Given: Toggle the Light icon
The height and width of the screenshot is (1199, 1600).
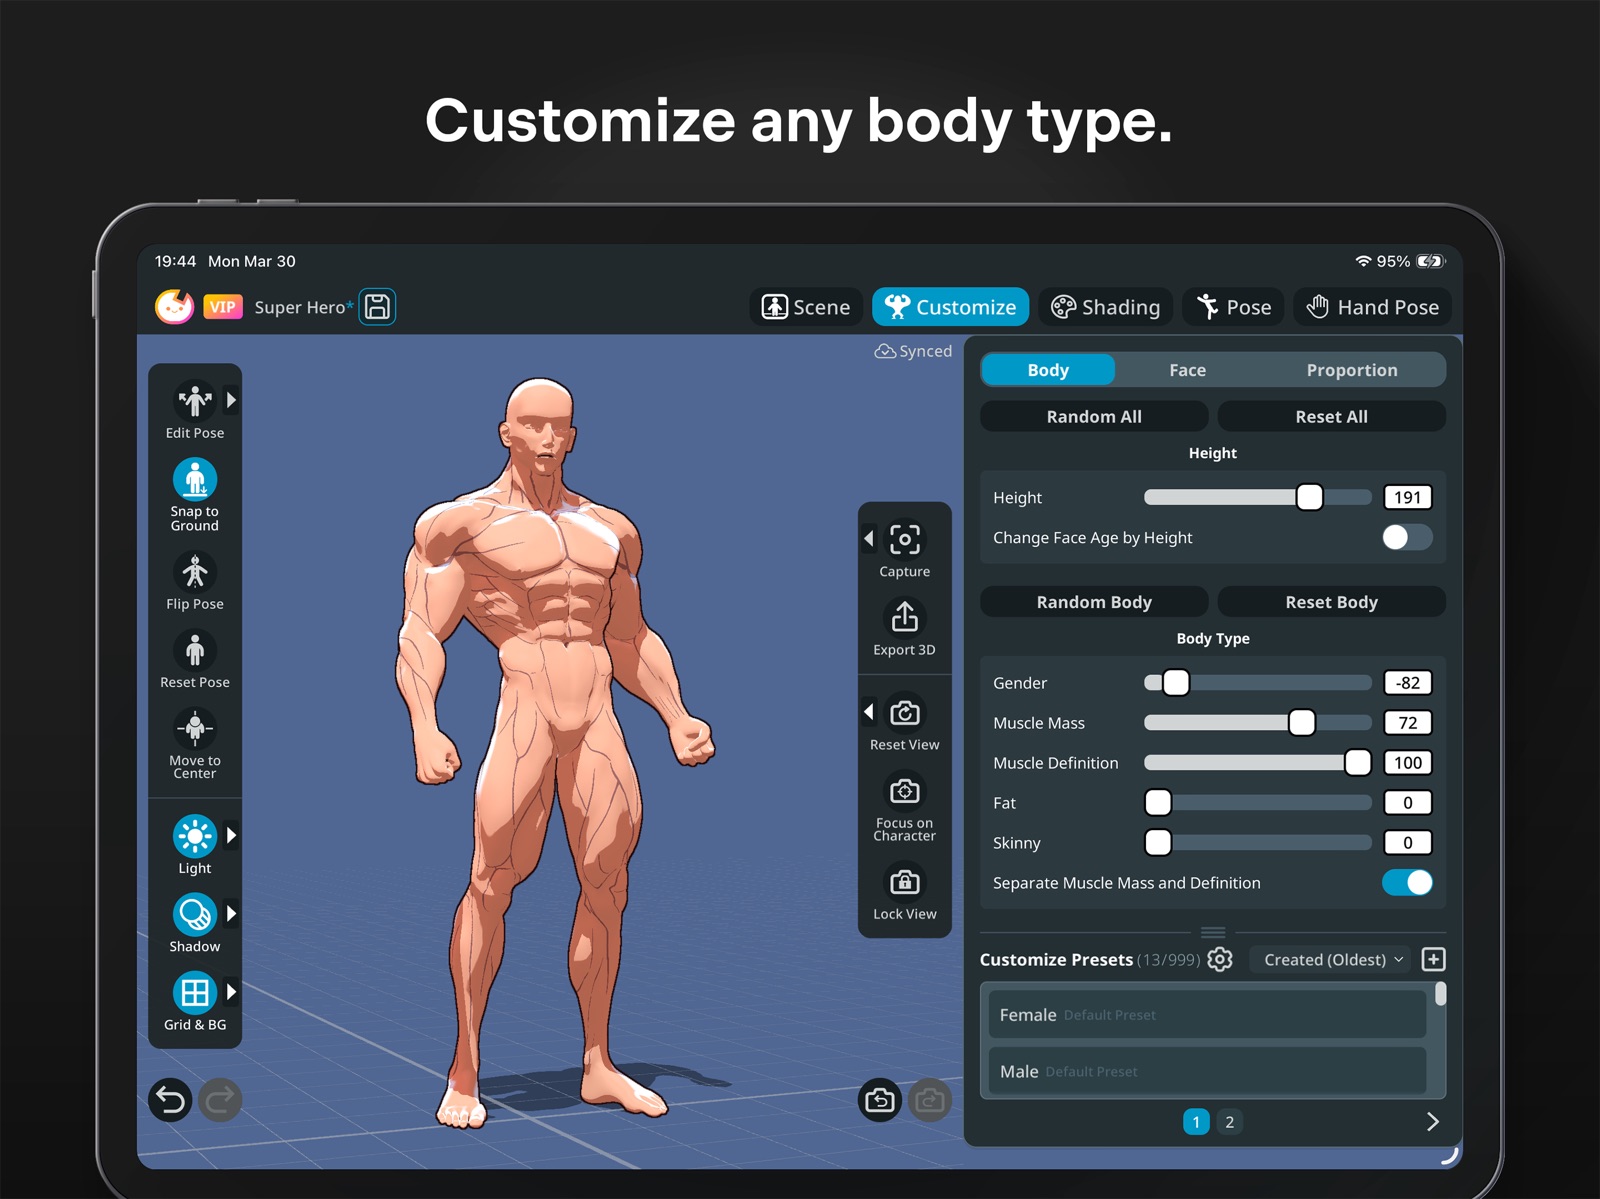Looking at the screenshot, I should pyautogui.click(x=195, y=836).
